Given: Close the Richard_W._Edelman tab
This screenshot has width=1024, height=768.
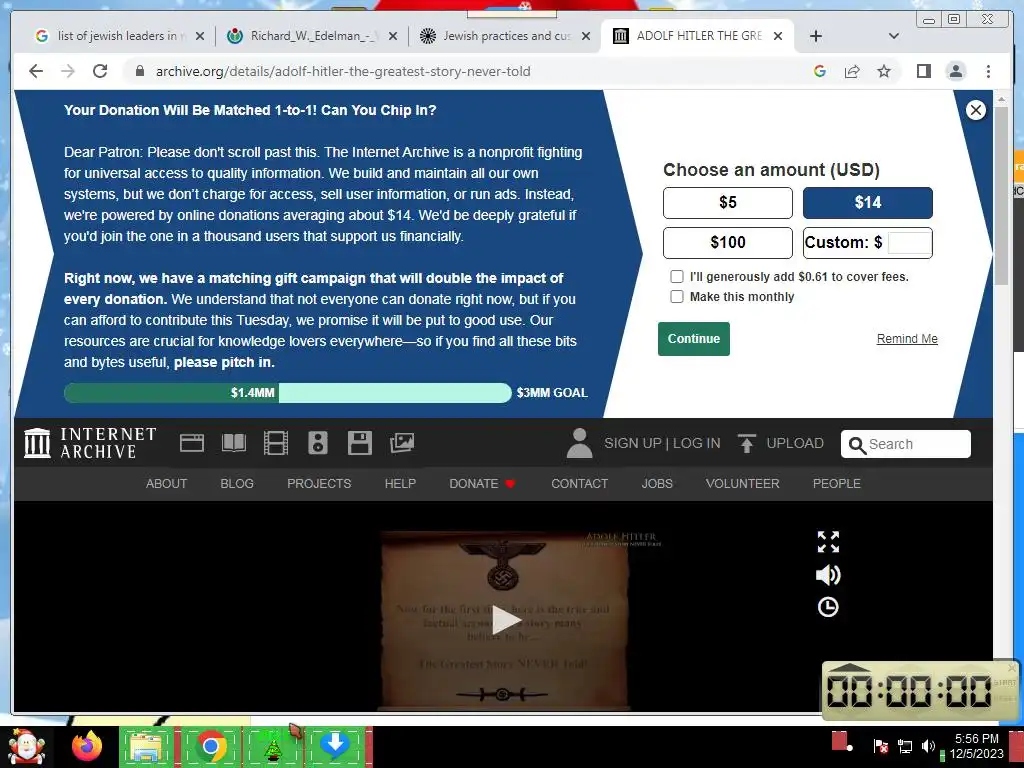Looking at the screenshot, I should pyautogui.click(x=392, y=36).
